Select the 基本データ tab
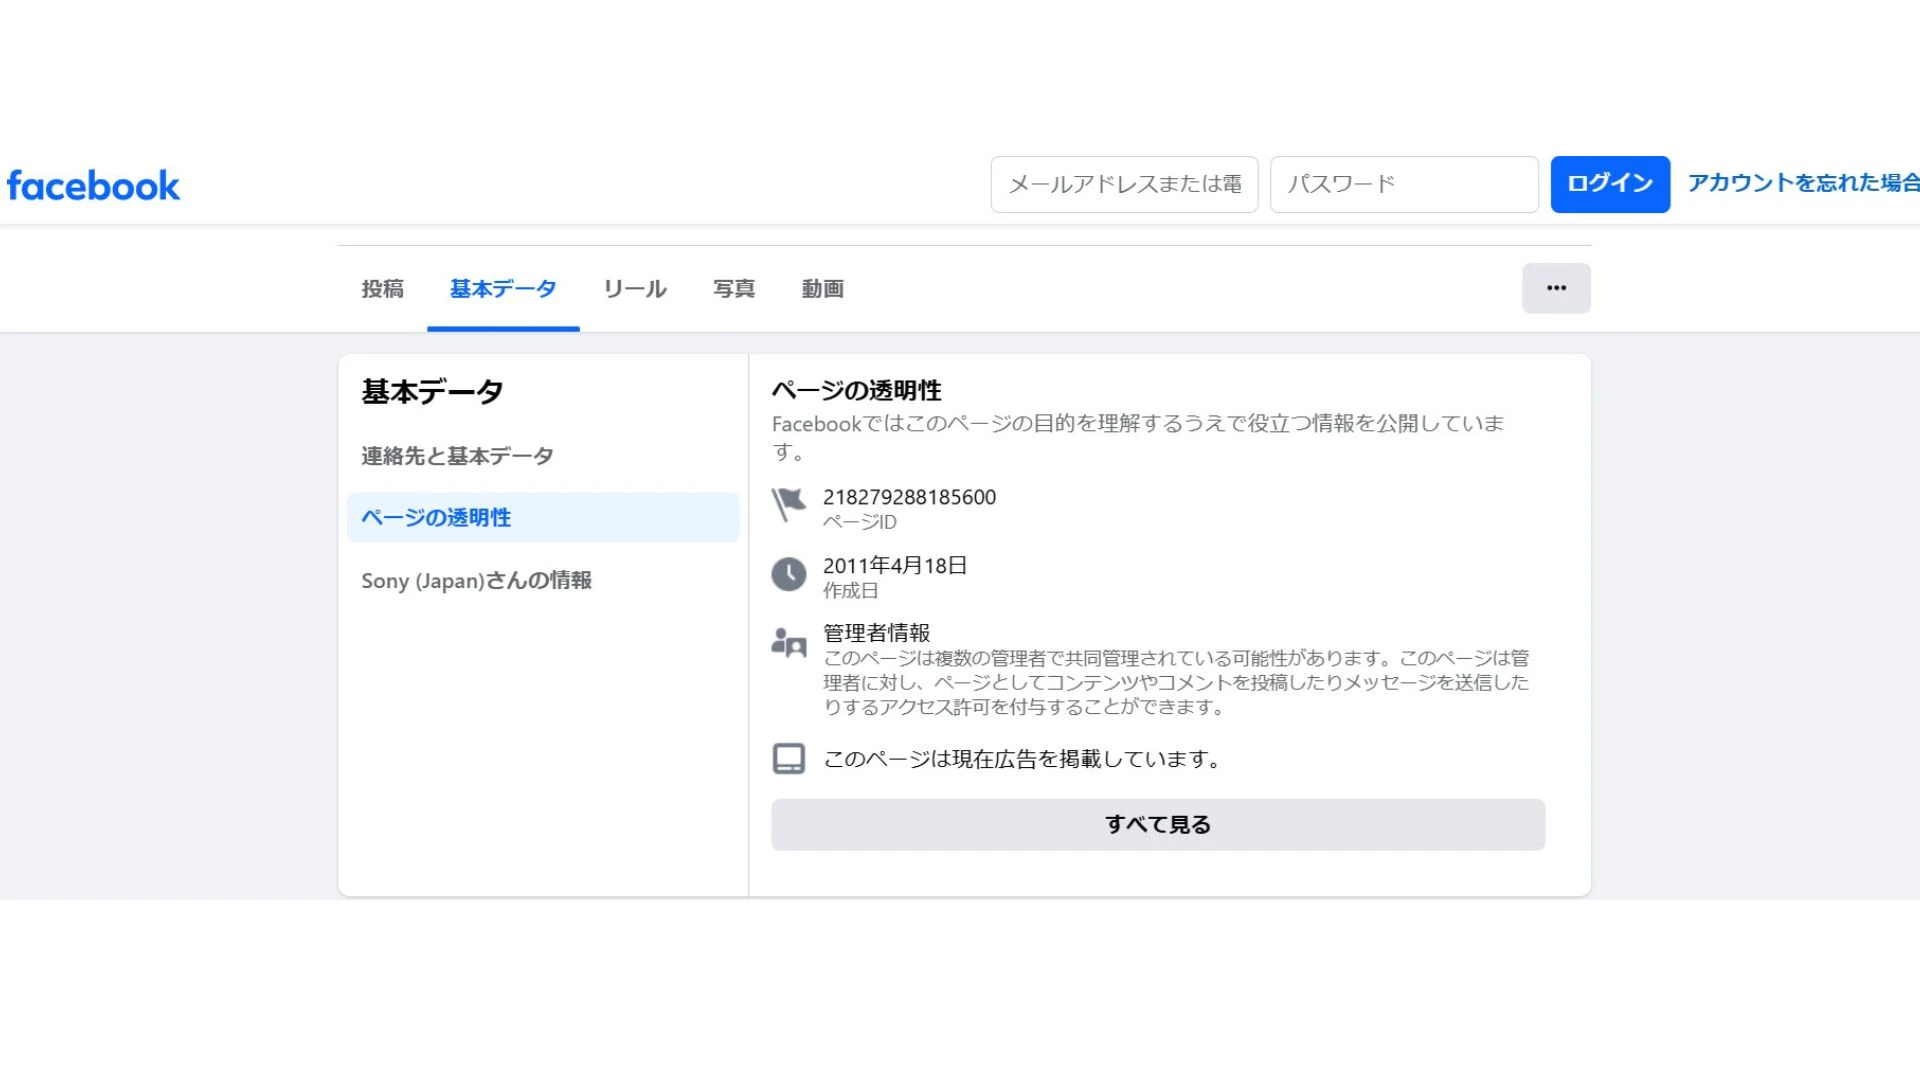Viewport: 1920px width, 1080px height. (503, 289)
